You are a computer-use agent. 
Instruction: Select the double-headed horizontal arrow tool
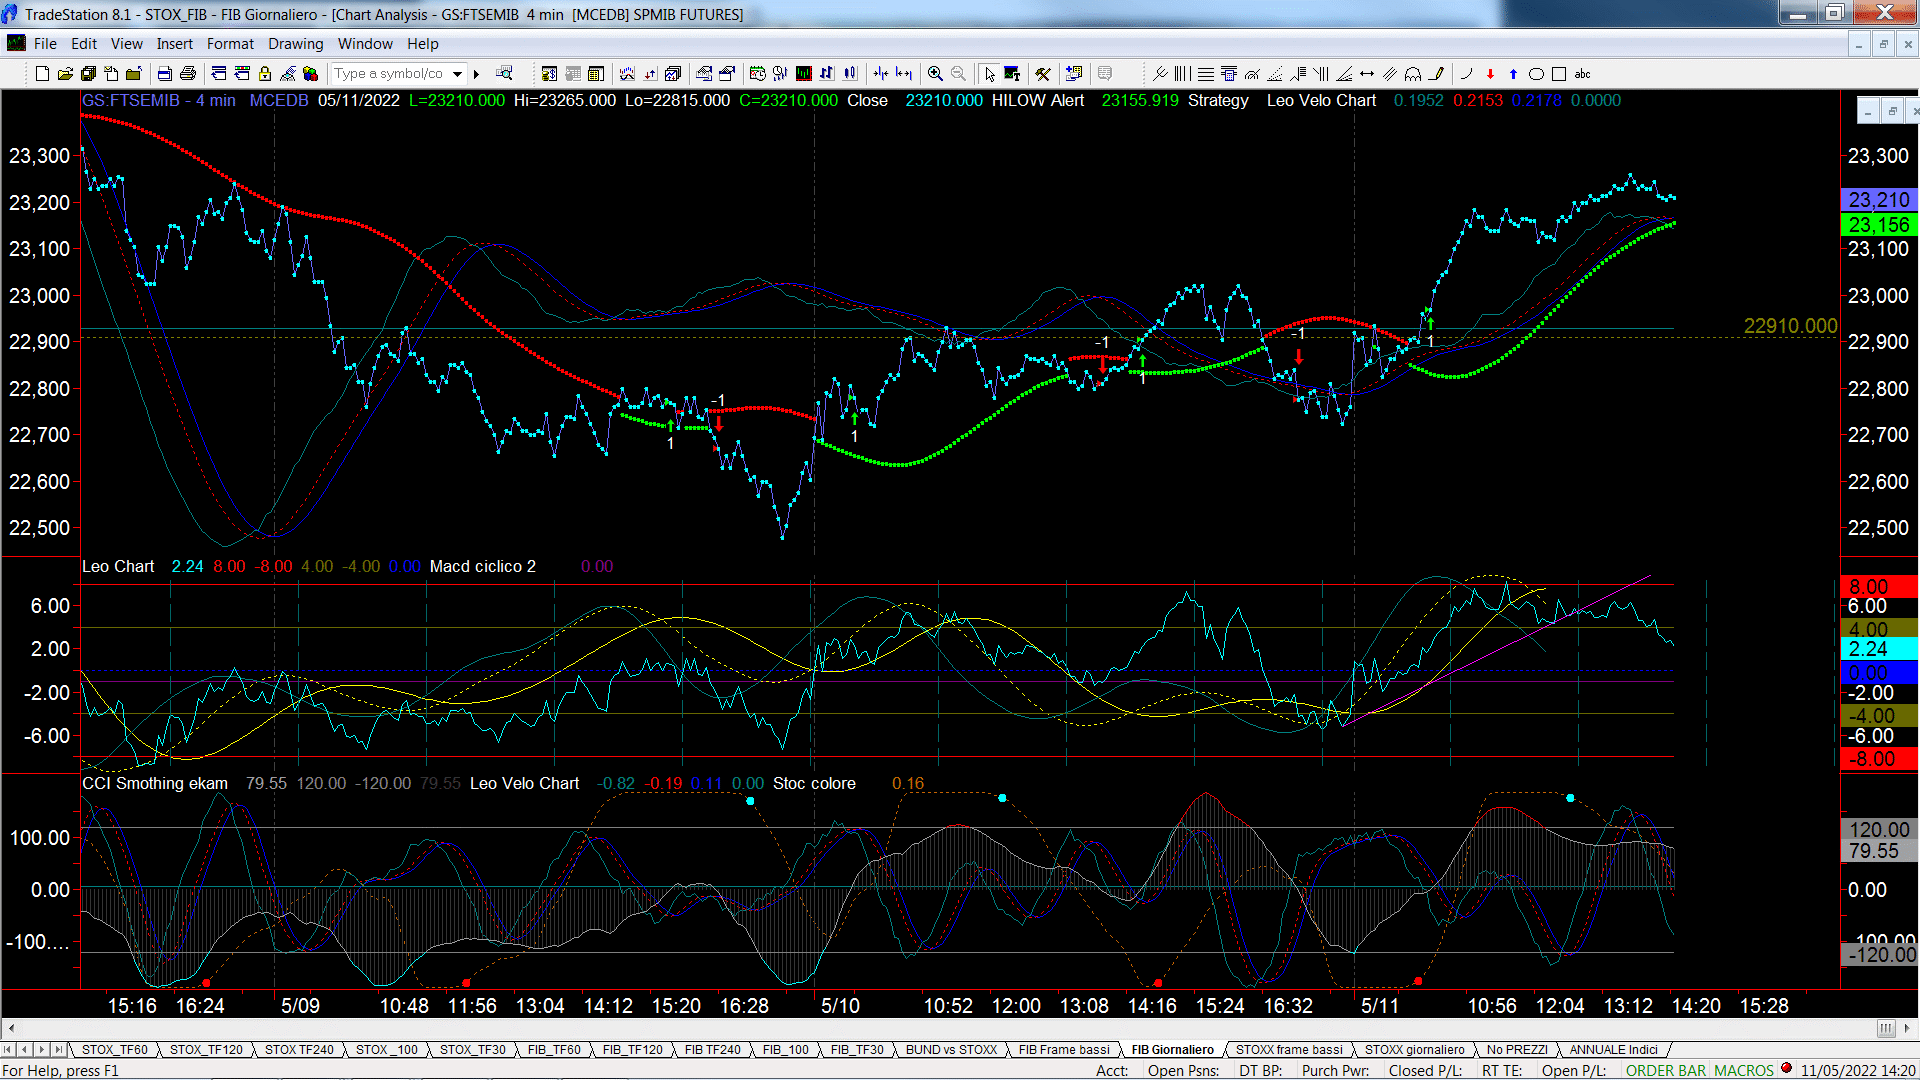1367,74
